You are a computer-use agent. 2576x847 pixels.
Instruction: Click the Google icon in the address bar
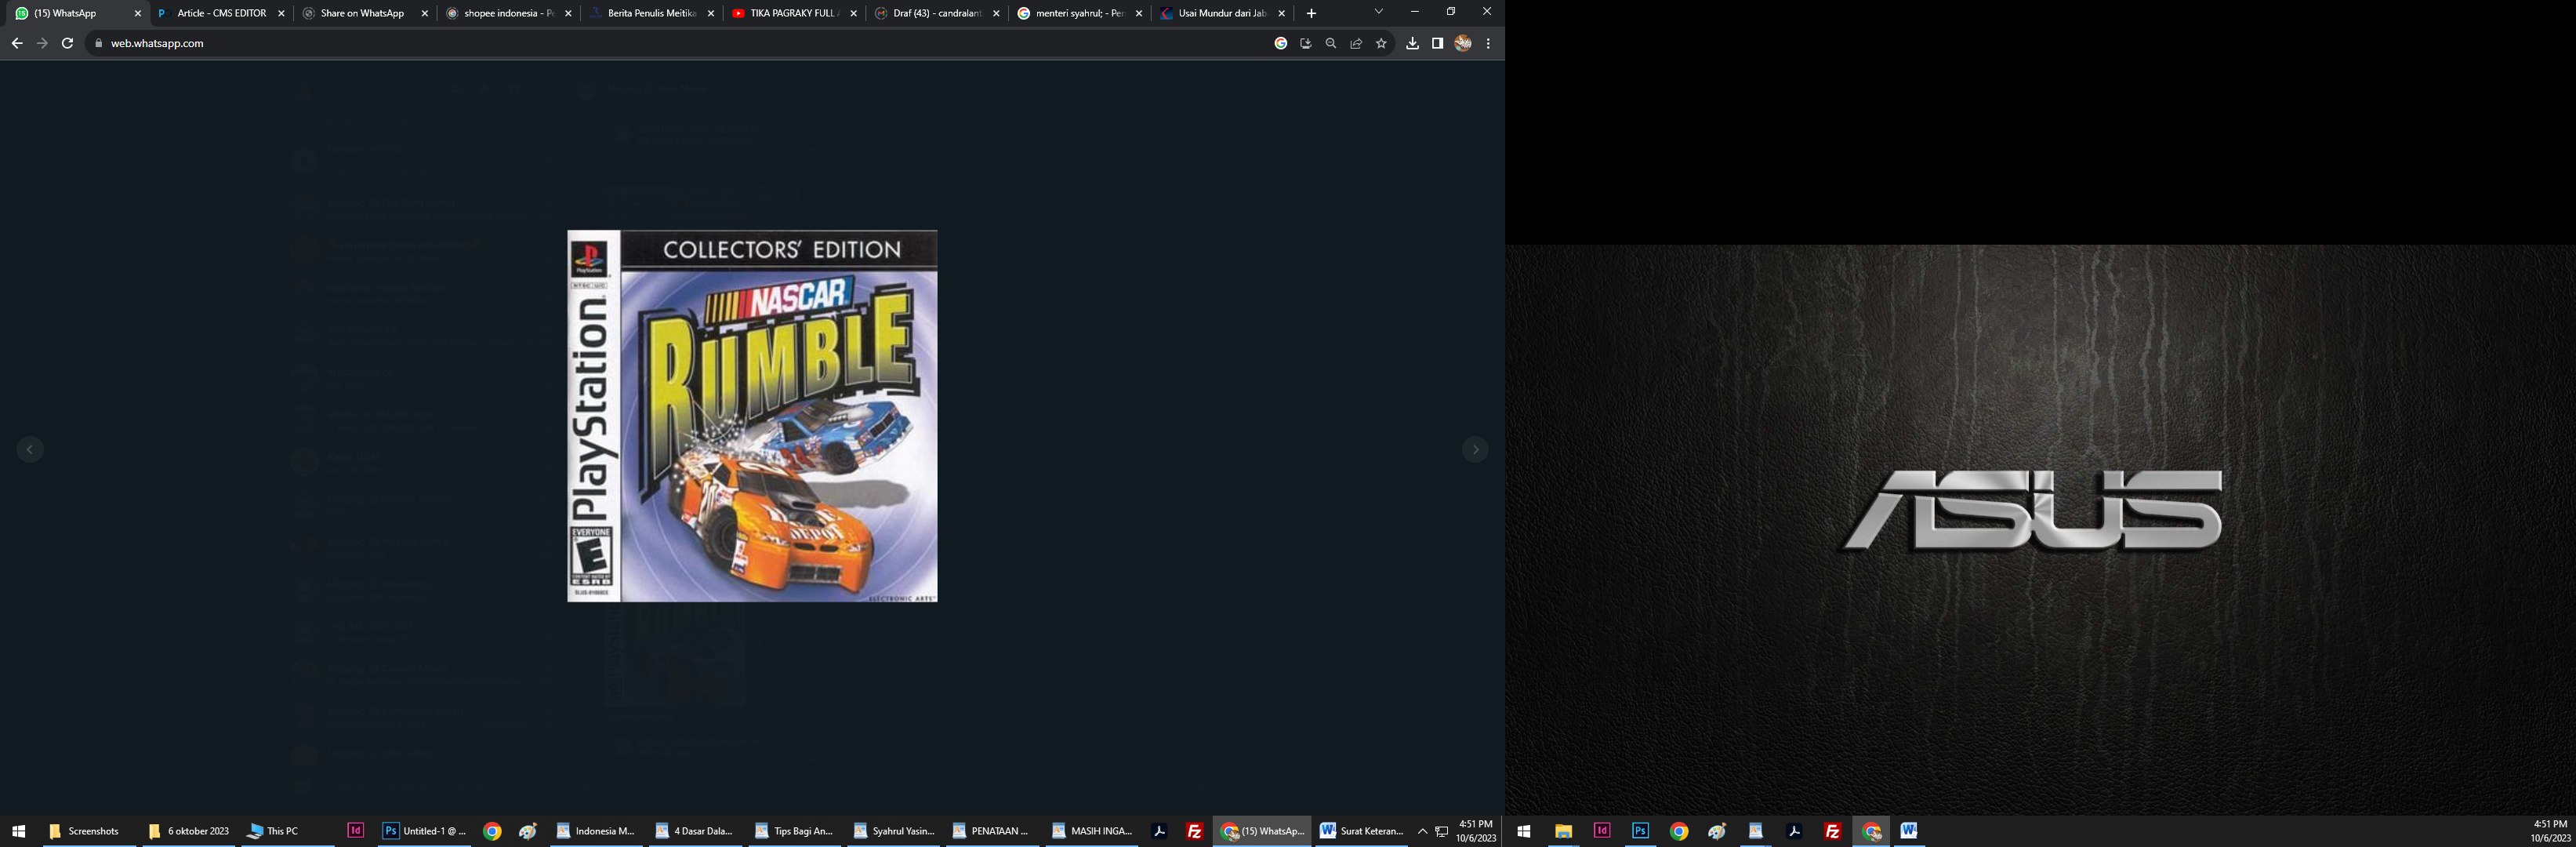click(1281, 43)
